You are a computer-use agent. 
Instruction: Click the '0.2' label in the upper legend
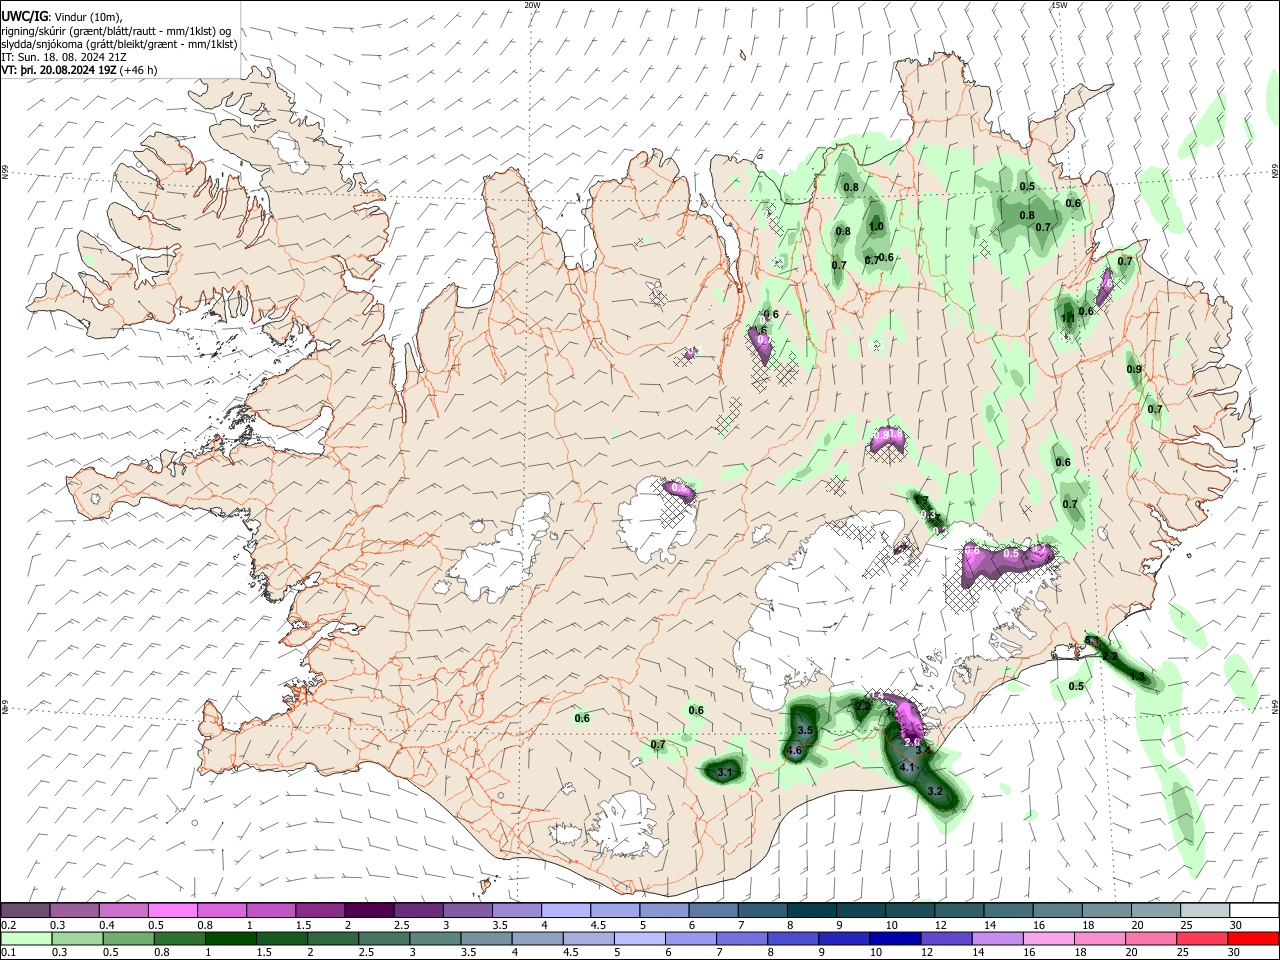pos(9,925)
